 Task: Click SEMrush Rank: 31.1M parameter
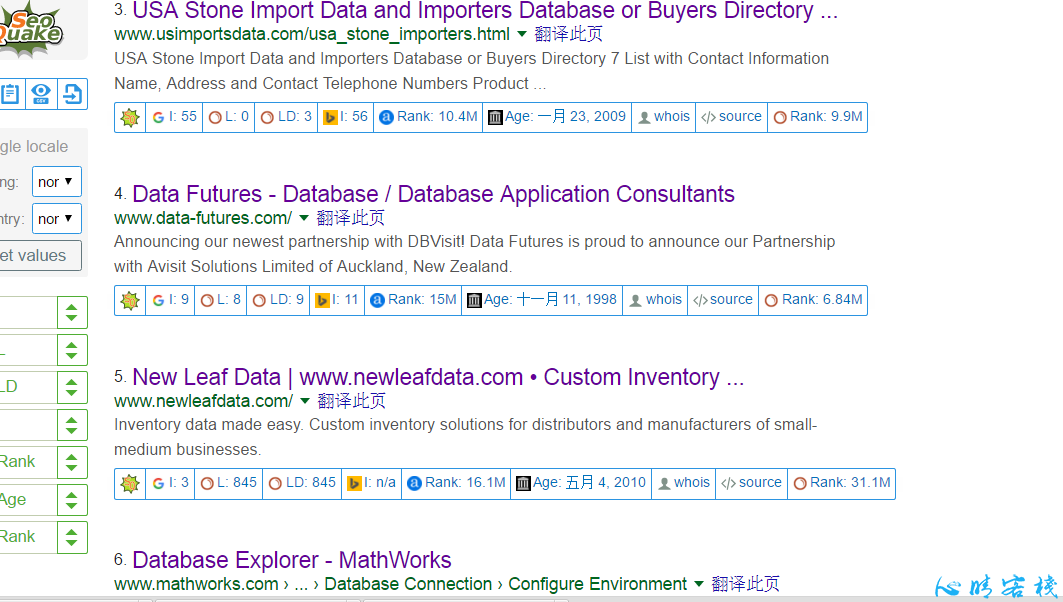pos(842,483)
